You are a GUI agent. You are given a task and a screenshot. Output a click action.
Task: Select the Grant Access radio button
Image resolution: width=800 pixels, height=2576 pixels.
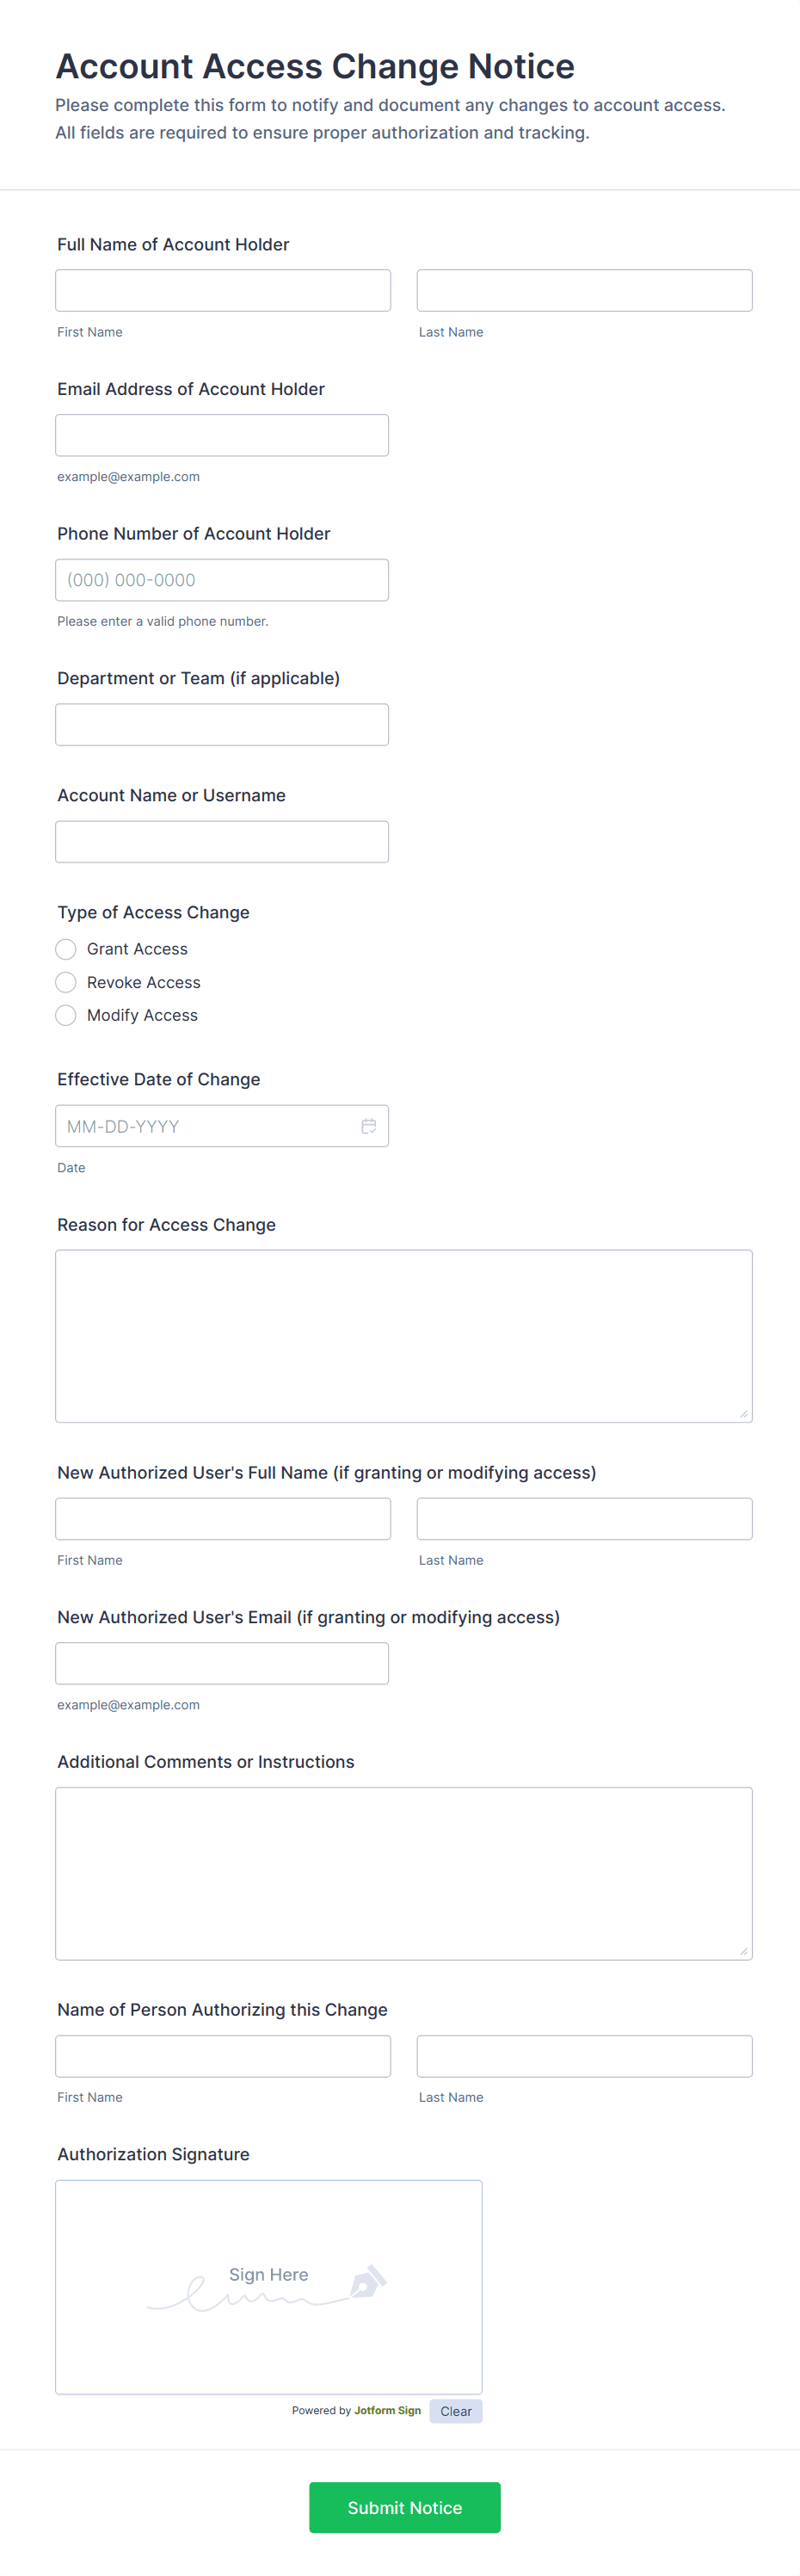tap(66, 949)
